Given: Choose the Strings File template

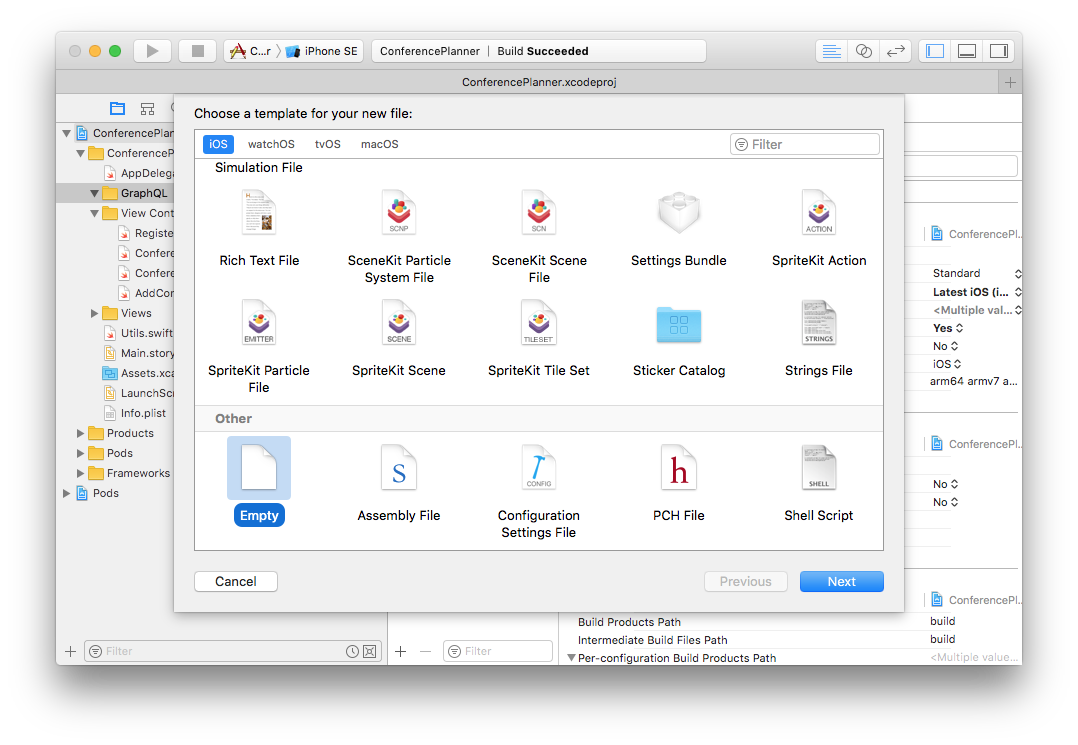Looking at the screenshot, I should tap(819, 338).
